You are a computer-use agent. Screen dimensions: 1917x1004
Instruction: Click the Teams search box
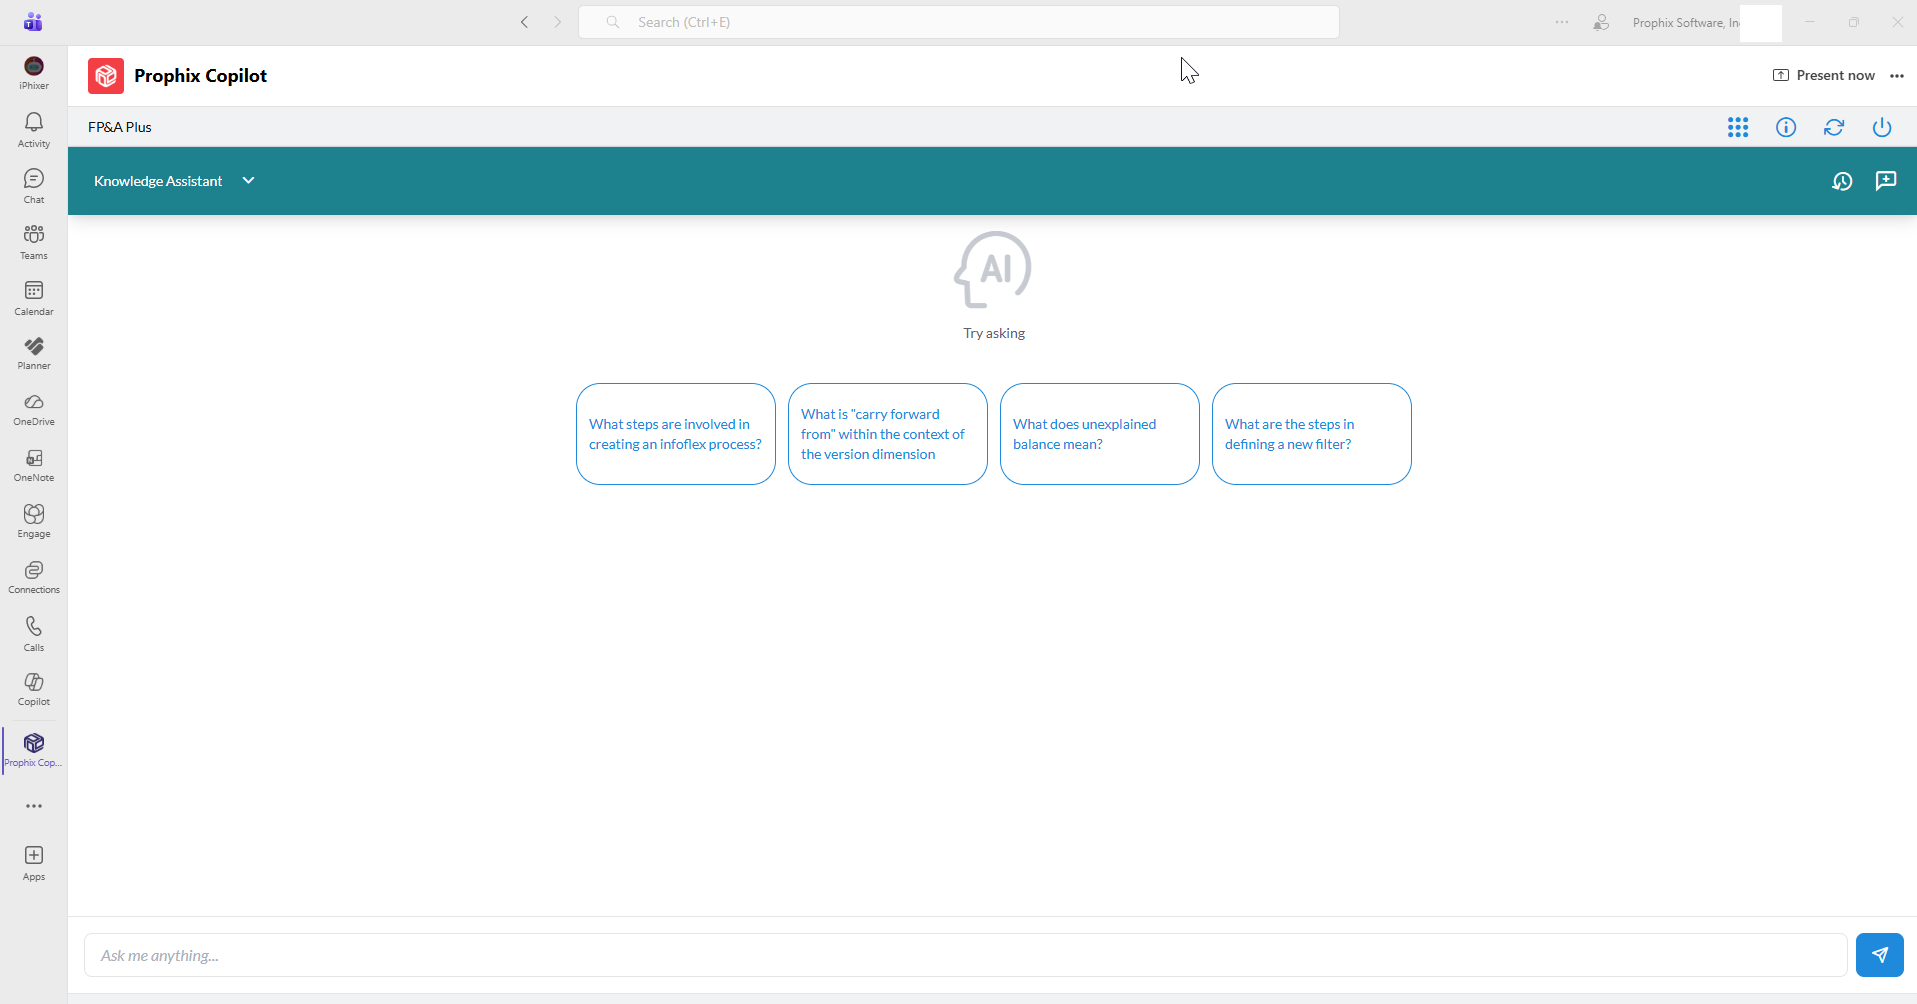click(958, 22)
